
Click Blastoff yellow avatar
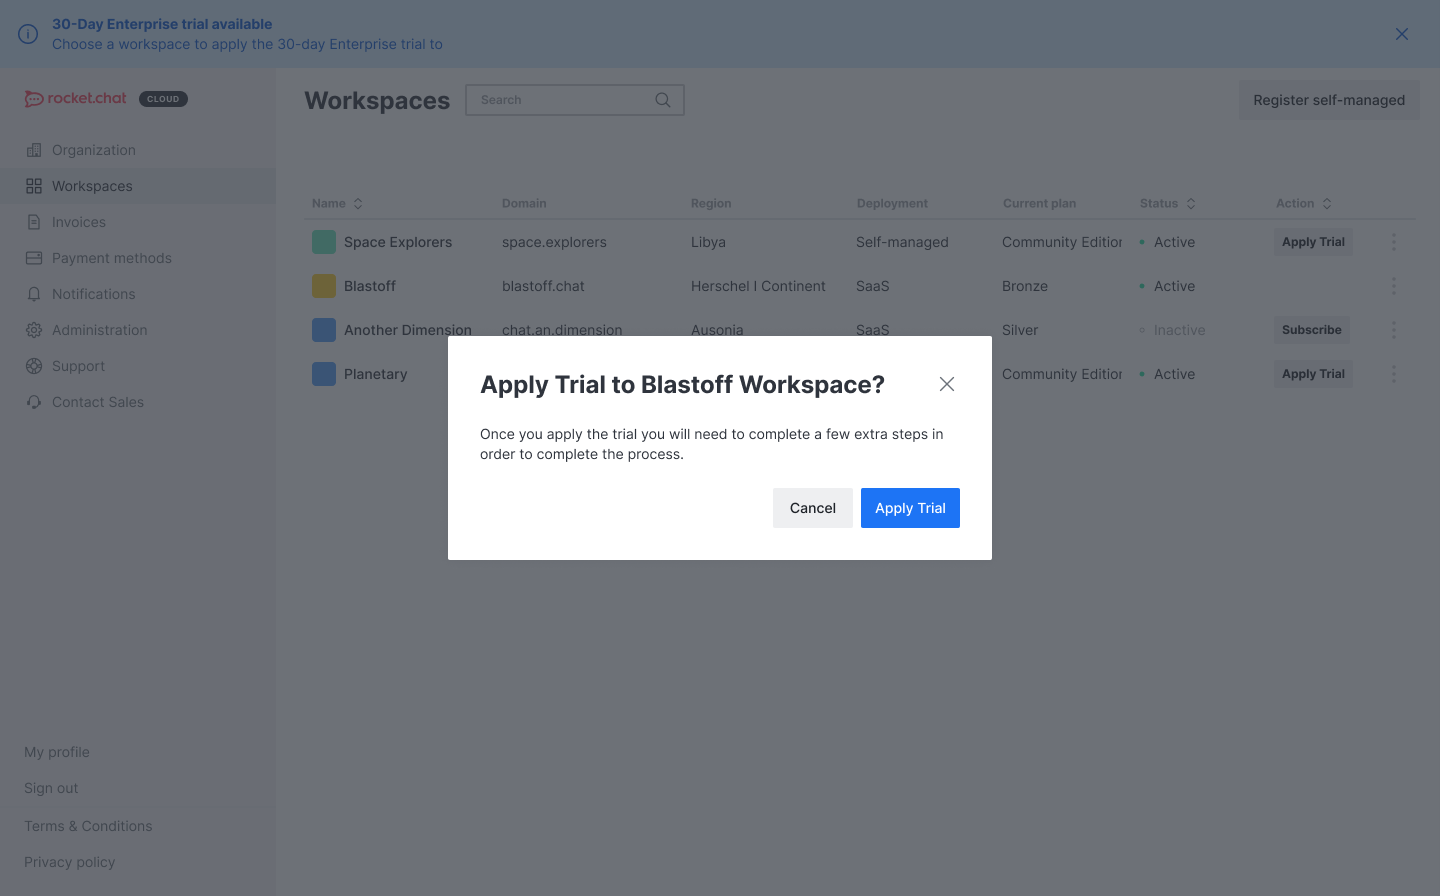(324, 286)
